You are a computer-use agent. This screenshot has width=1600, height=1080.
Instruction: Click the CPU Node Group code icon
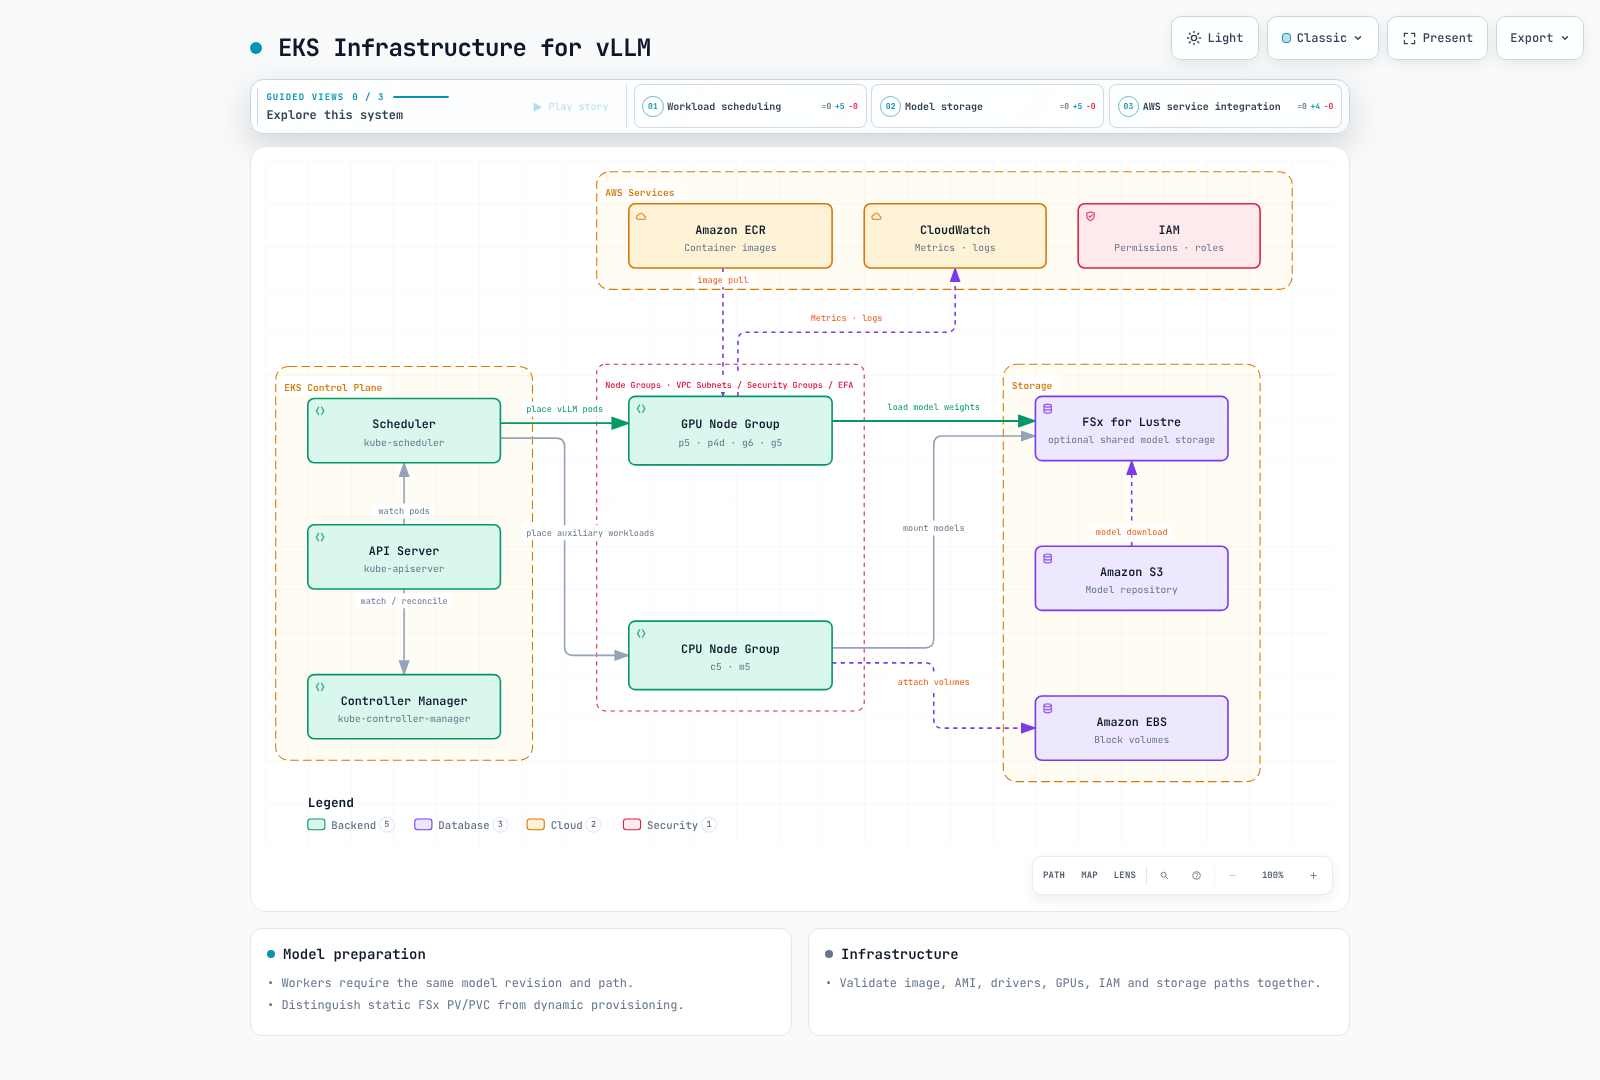[641, 633]
